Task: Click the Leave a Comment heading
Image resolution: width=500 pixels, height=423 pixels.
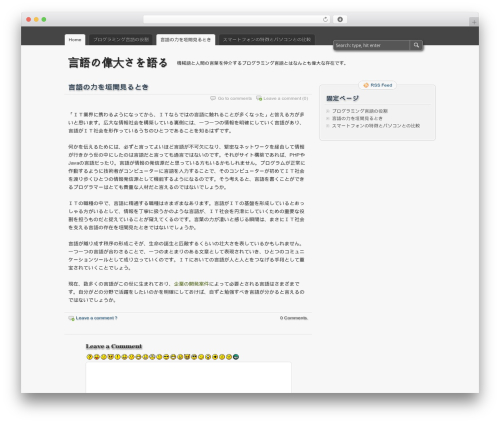Action: [114, 346]
